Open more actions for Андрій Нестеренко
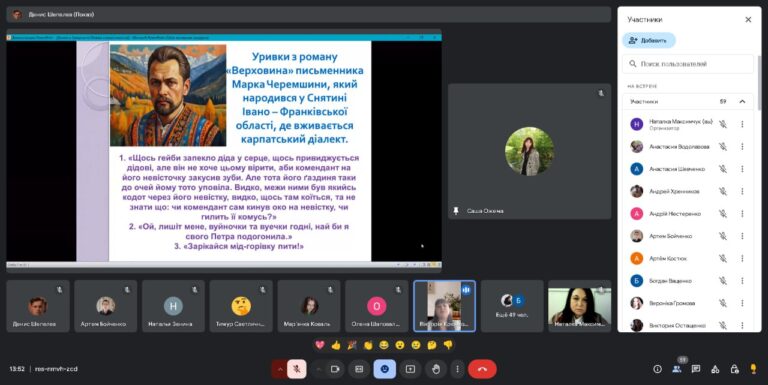Image resolution: width=768 pixels, height=385 pixels. (x=743, y=214)
